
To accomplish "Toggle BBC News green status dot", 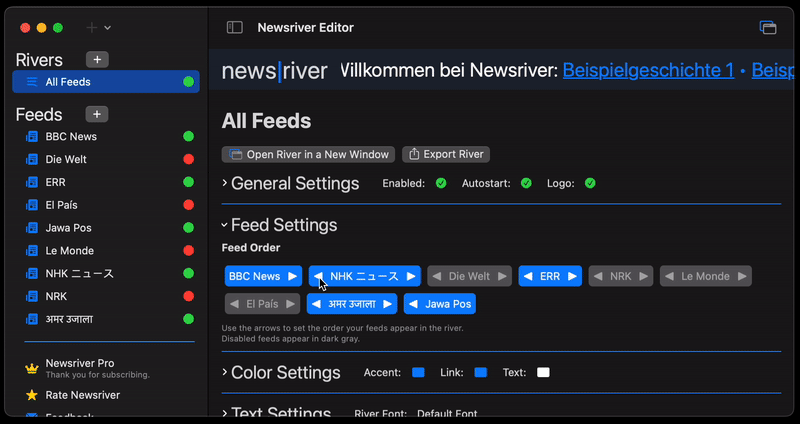I will [189, 136].
